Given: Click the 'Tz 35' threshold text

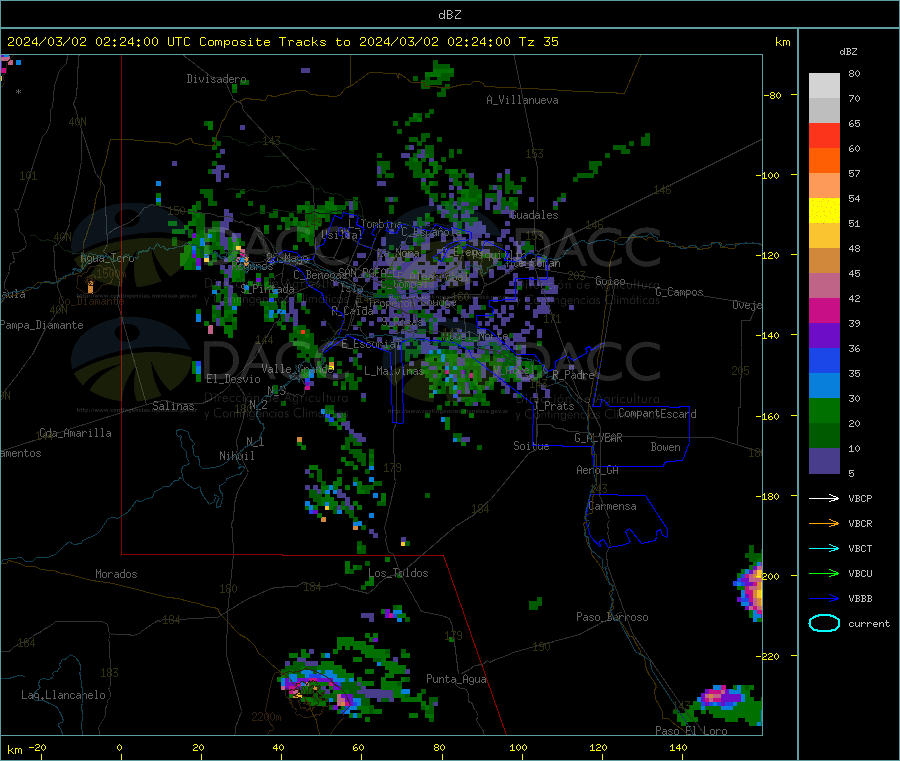Looking at the screenshot, I should pos(538,42).
